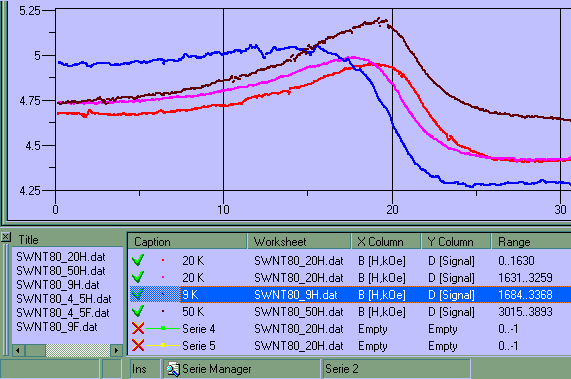Image resolution: width=571 pixels, height=379 pixels.
Task: Click the Serie Manager status bar label
Action: click(217, 369)
